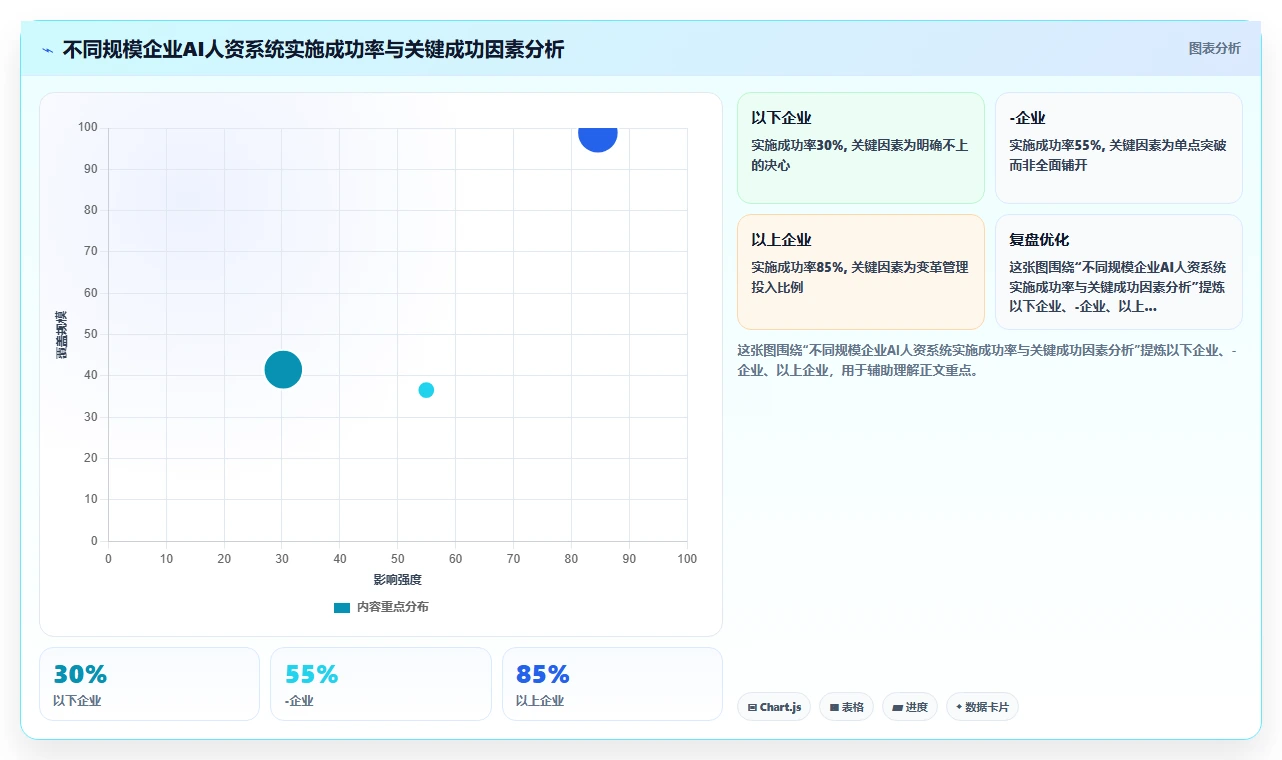Click the 表格 tag chip
This screenshot has width=1282, height=760.
coord(846,707)
